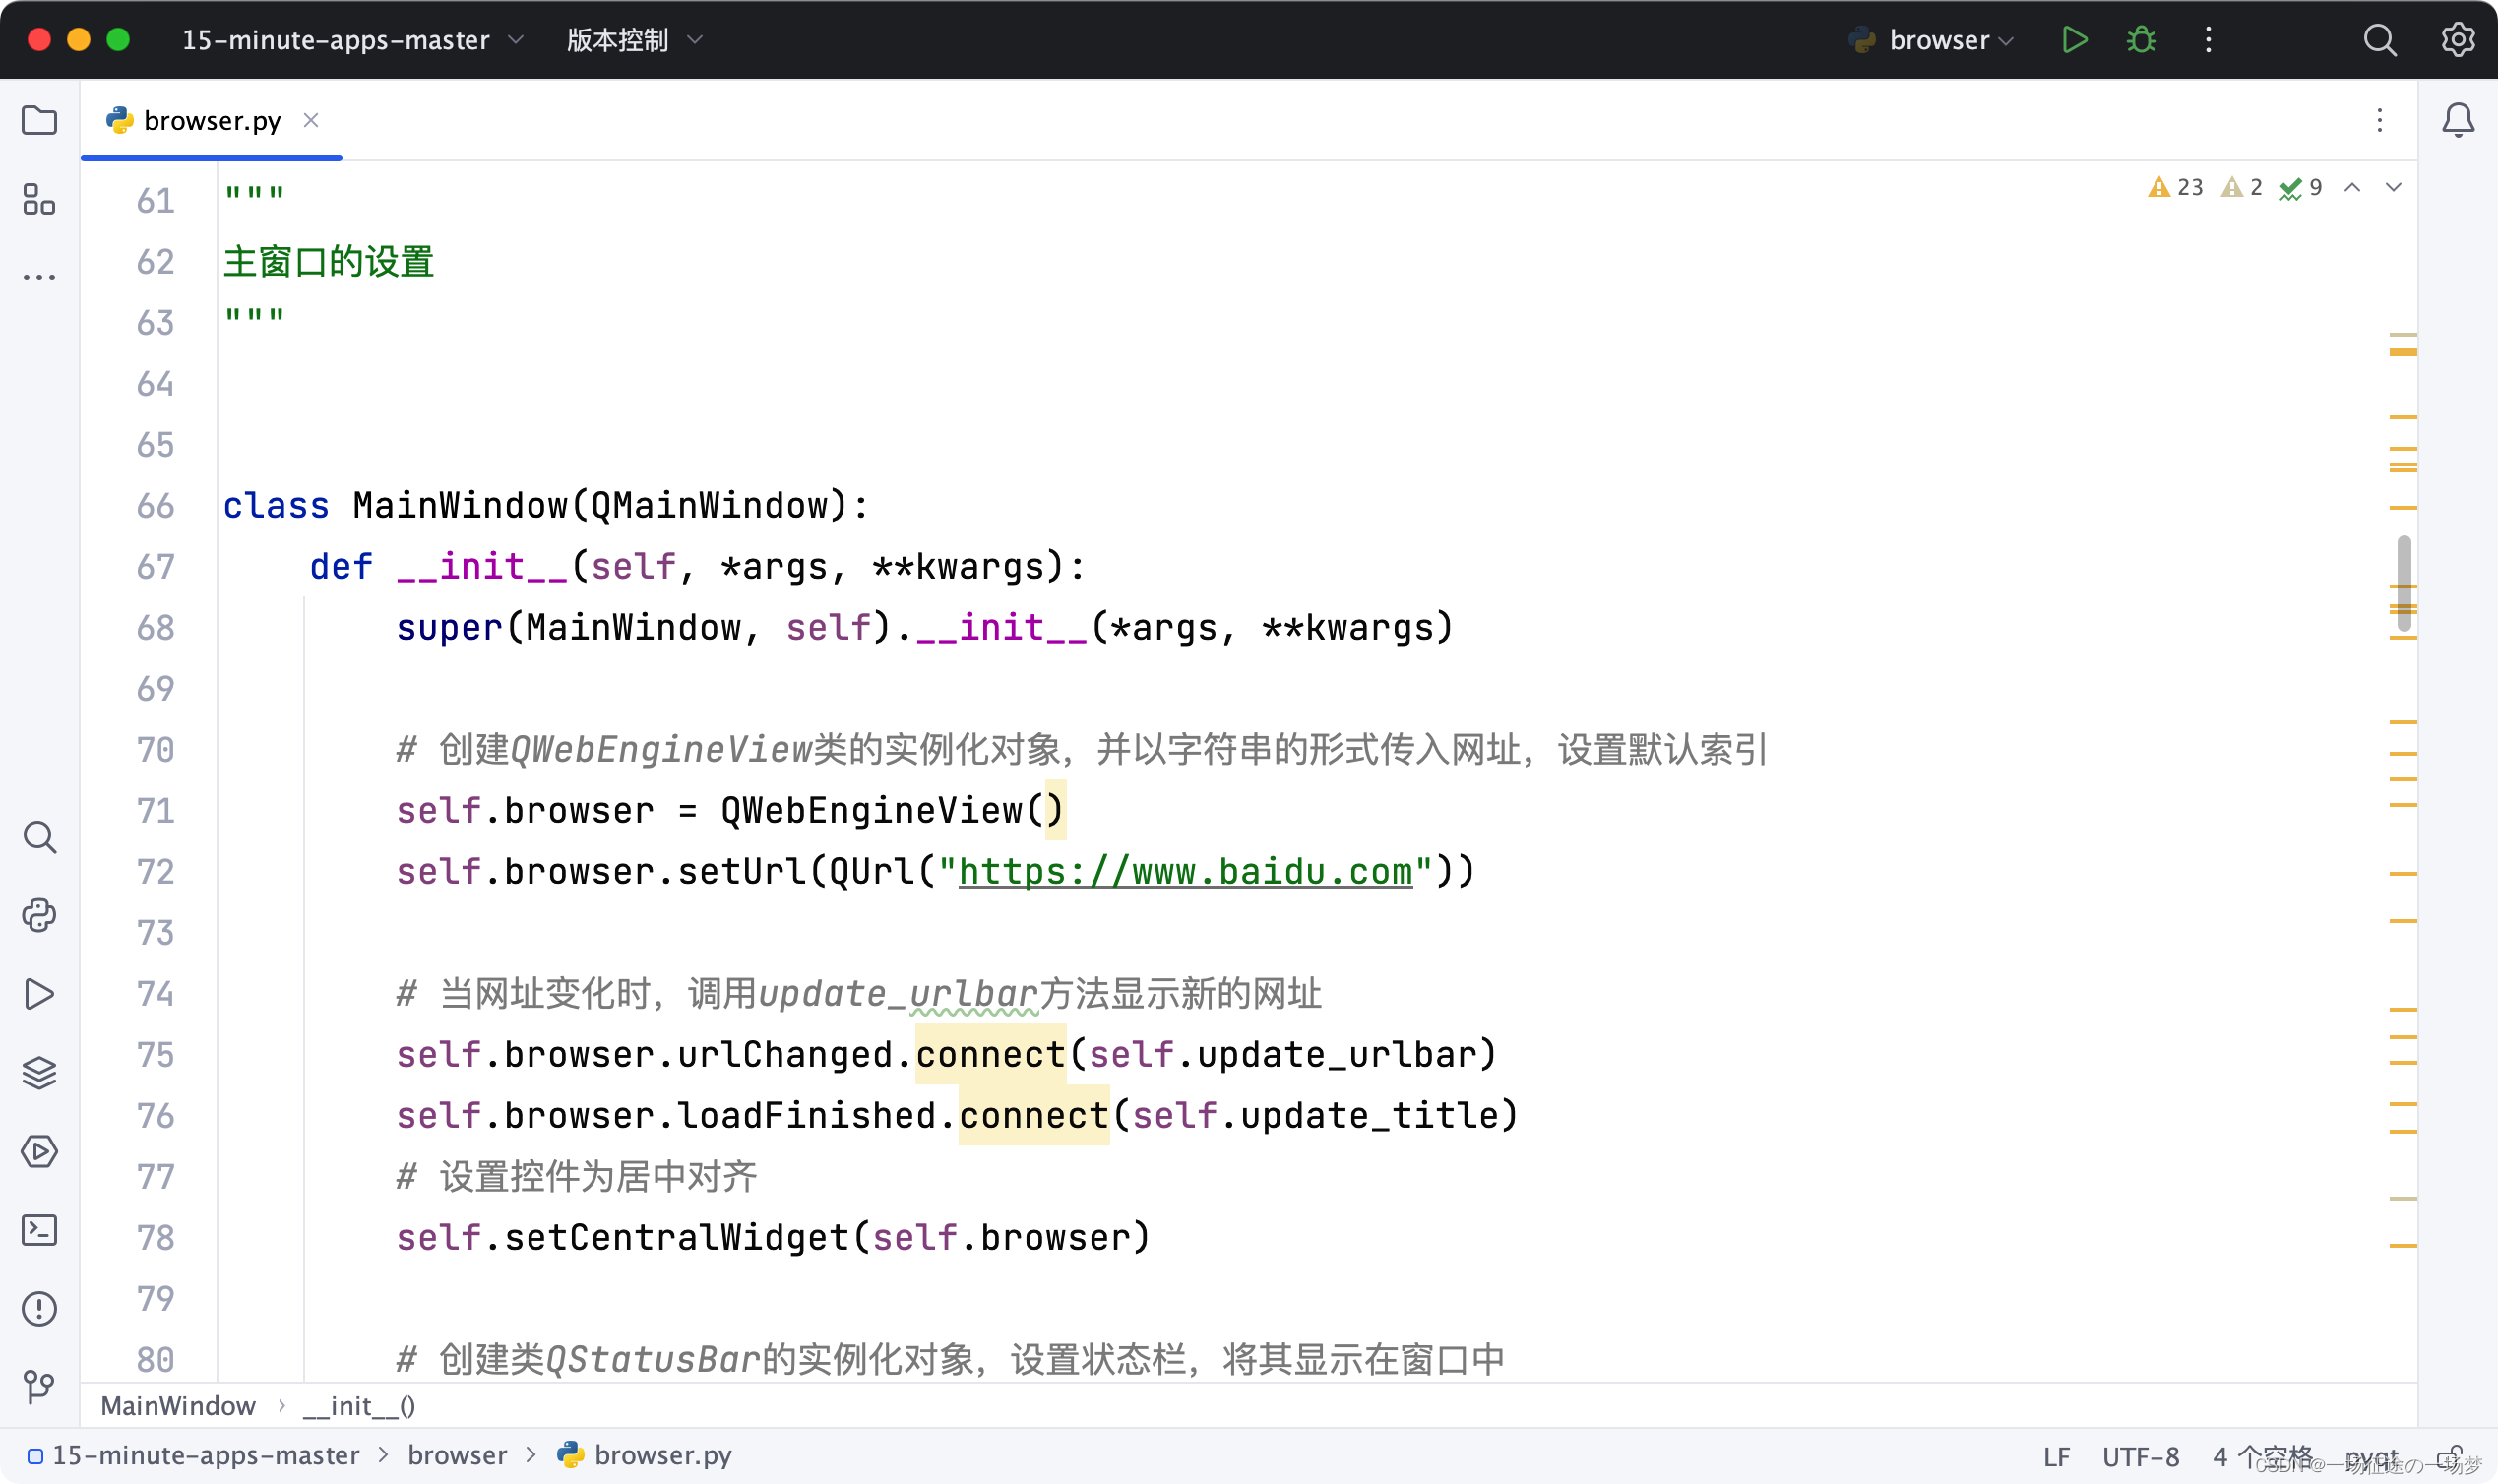2498x1484 pixels.
Task: Click the green Run button
Action: [2075, 40]
